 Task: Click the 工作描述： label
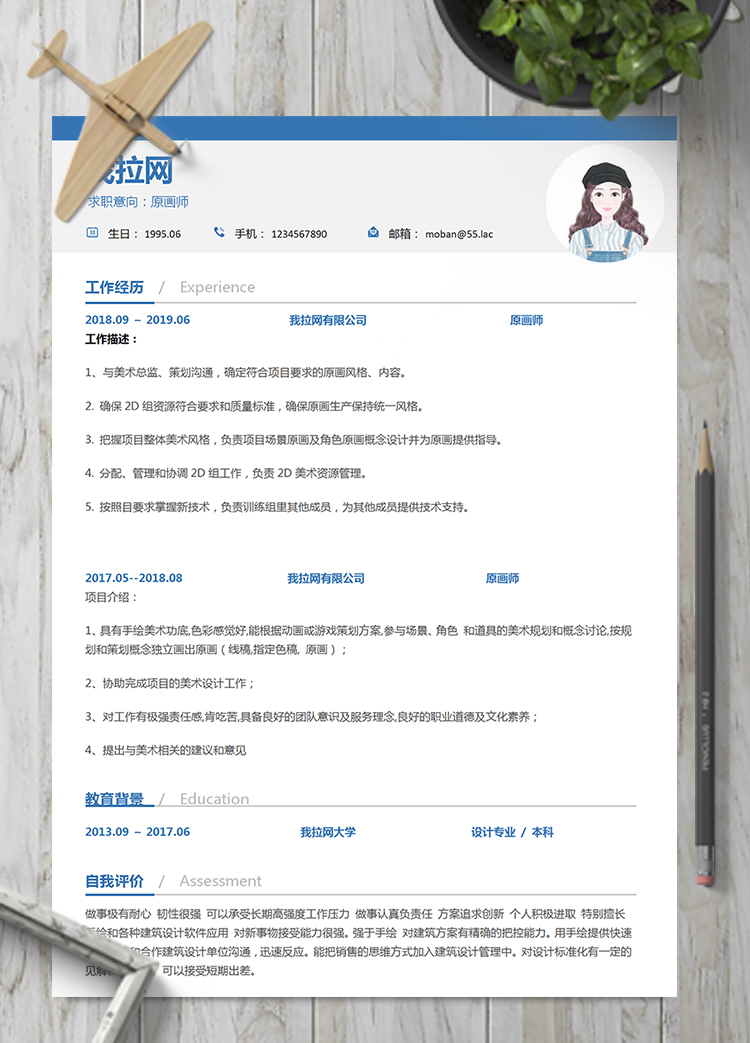(x=112, y=339)
